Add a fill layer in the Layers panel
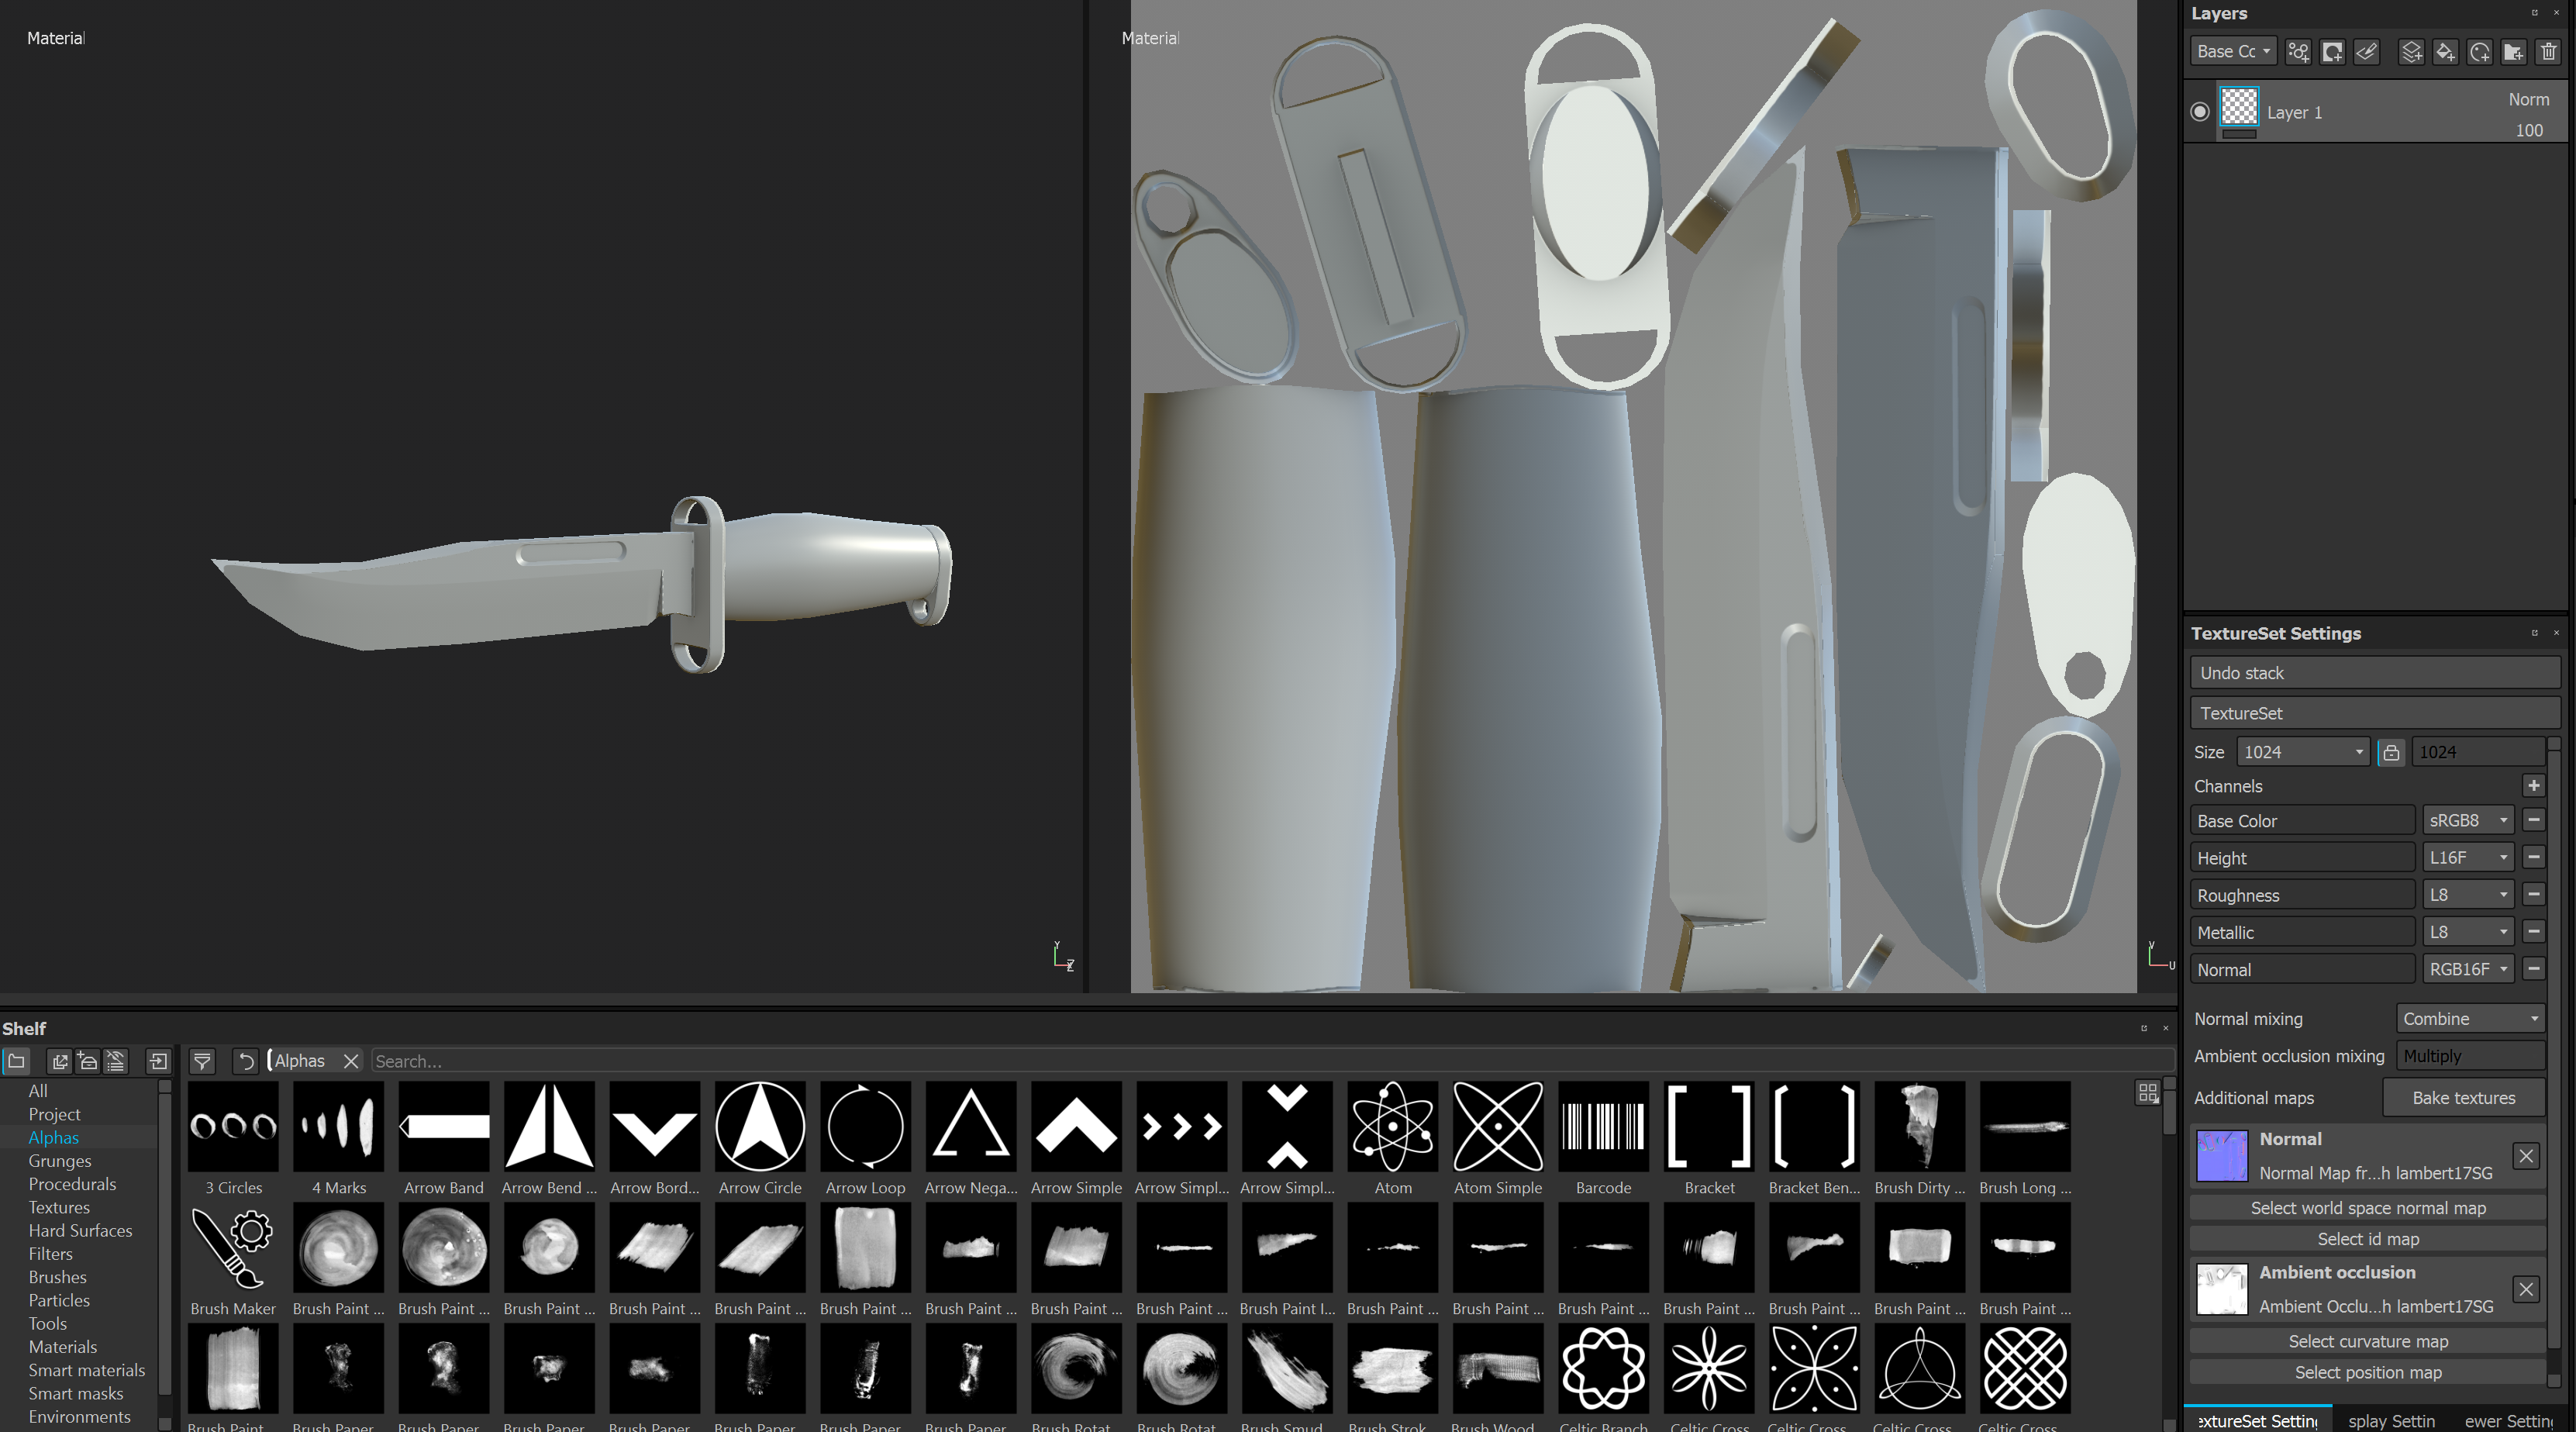This screenshot has height=1432, width=2576. 2445,51
